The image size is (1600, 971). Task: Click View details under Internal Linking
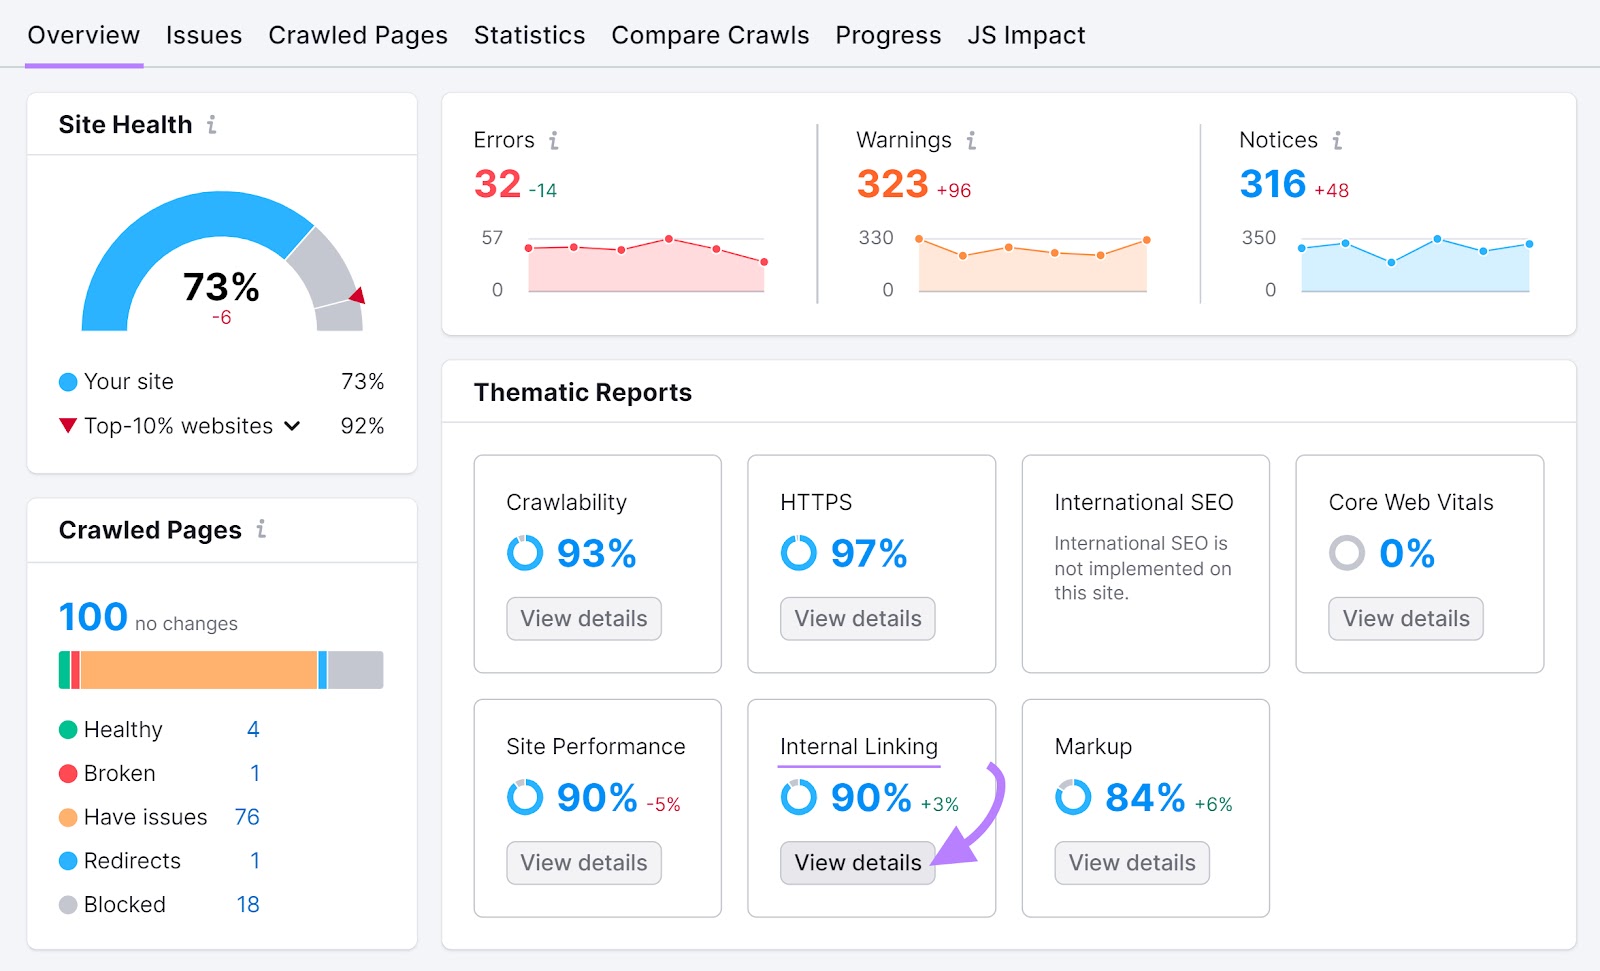(857, 862)
